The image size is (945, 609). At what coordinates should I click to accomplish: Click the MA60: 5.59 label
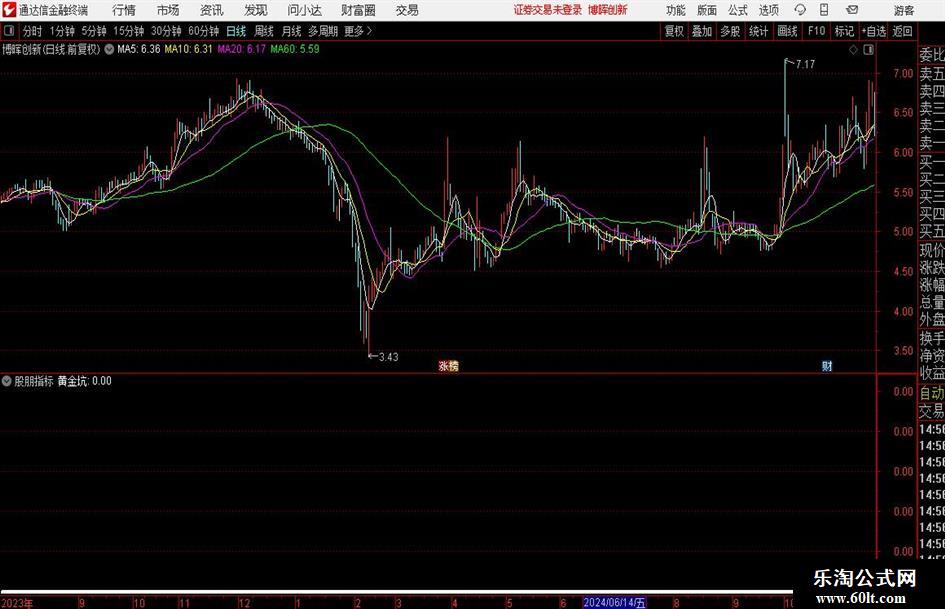coord(295,49)
